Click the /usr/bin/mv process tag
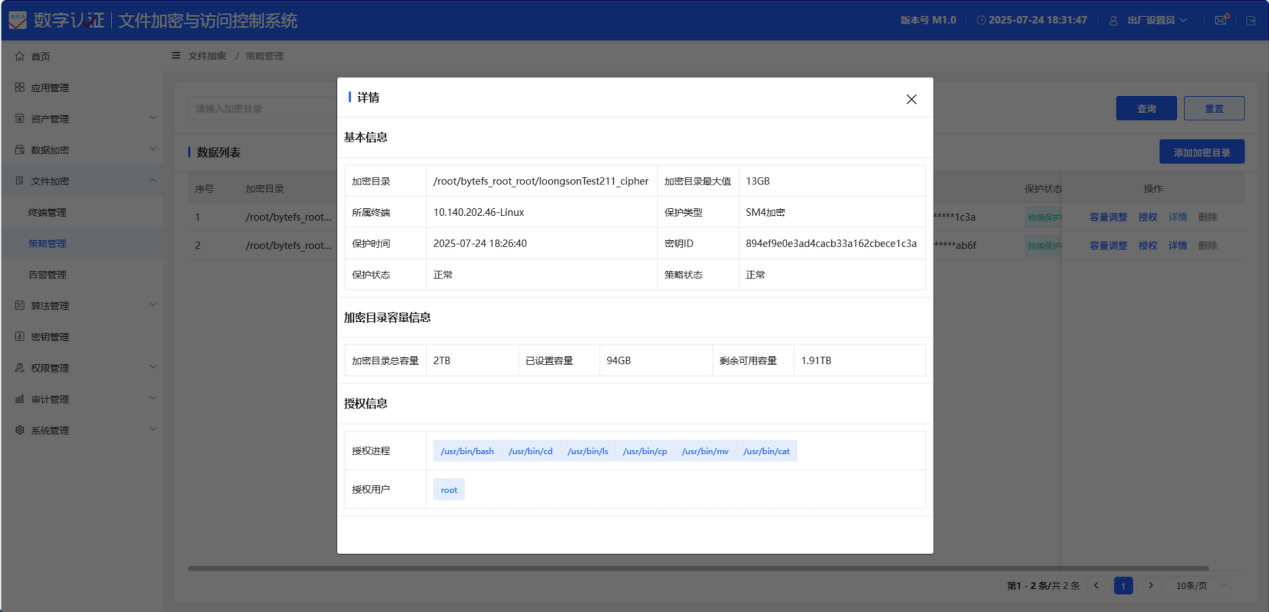1269x612 pixels. tap(705, 451)
